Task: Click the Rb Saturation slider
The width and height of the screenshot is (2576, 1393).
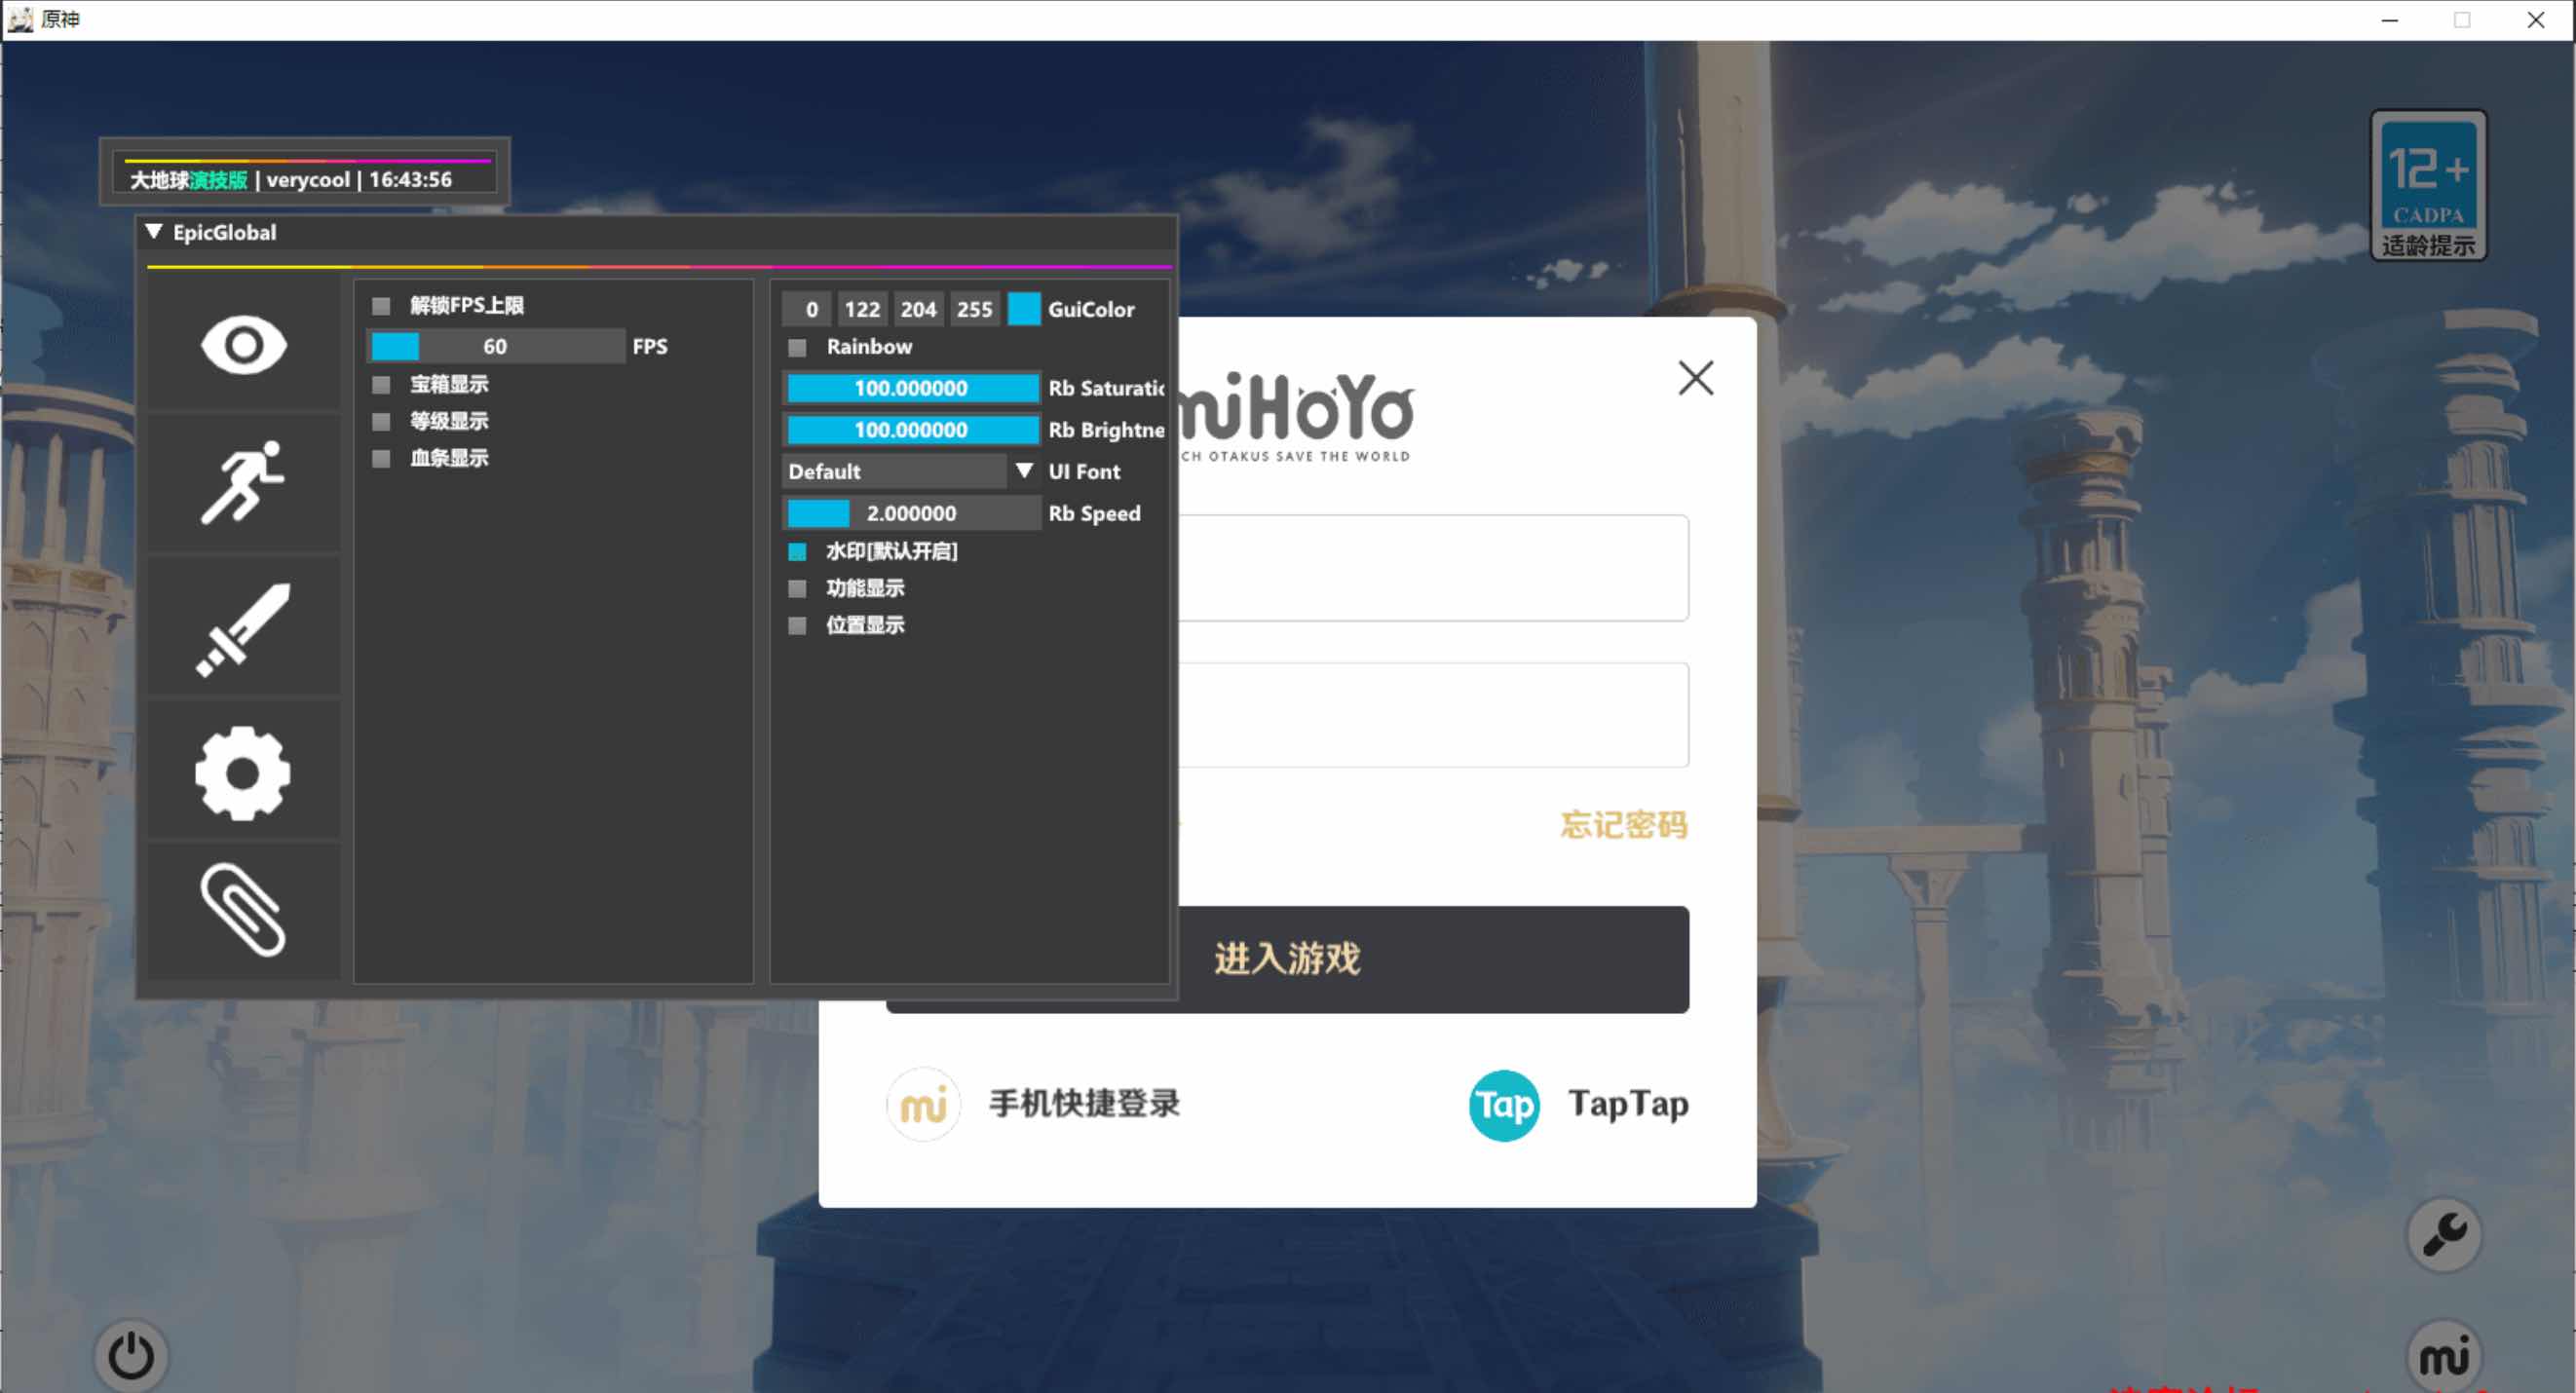Action: (x=911, y=388)
